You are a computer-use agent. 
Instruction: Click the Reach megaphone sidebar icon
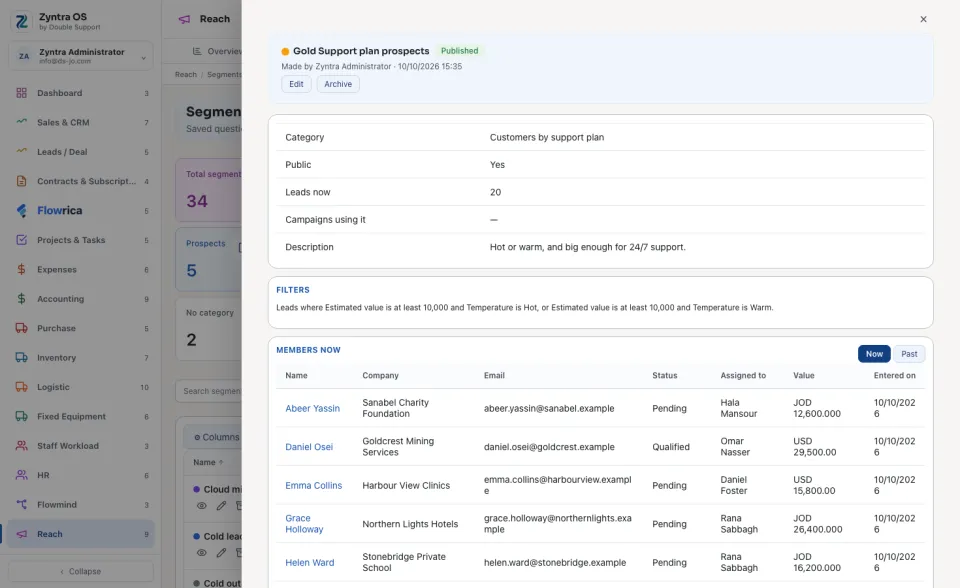point(21,533)
